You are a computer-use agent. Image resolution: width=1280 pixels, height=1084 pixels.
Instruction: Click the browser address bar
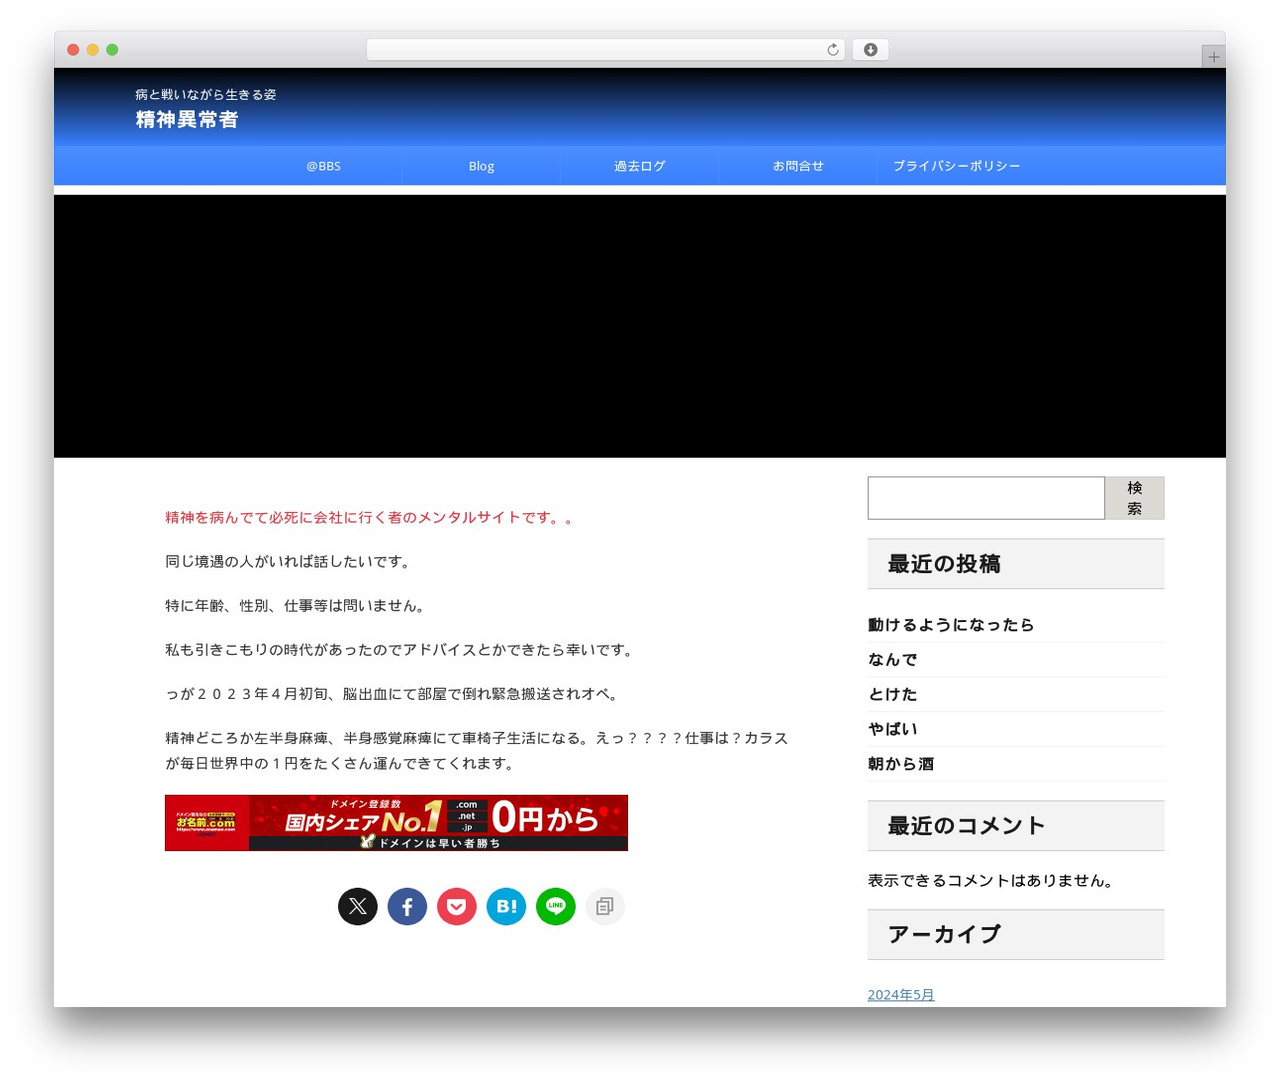click(x=606, y=50)
